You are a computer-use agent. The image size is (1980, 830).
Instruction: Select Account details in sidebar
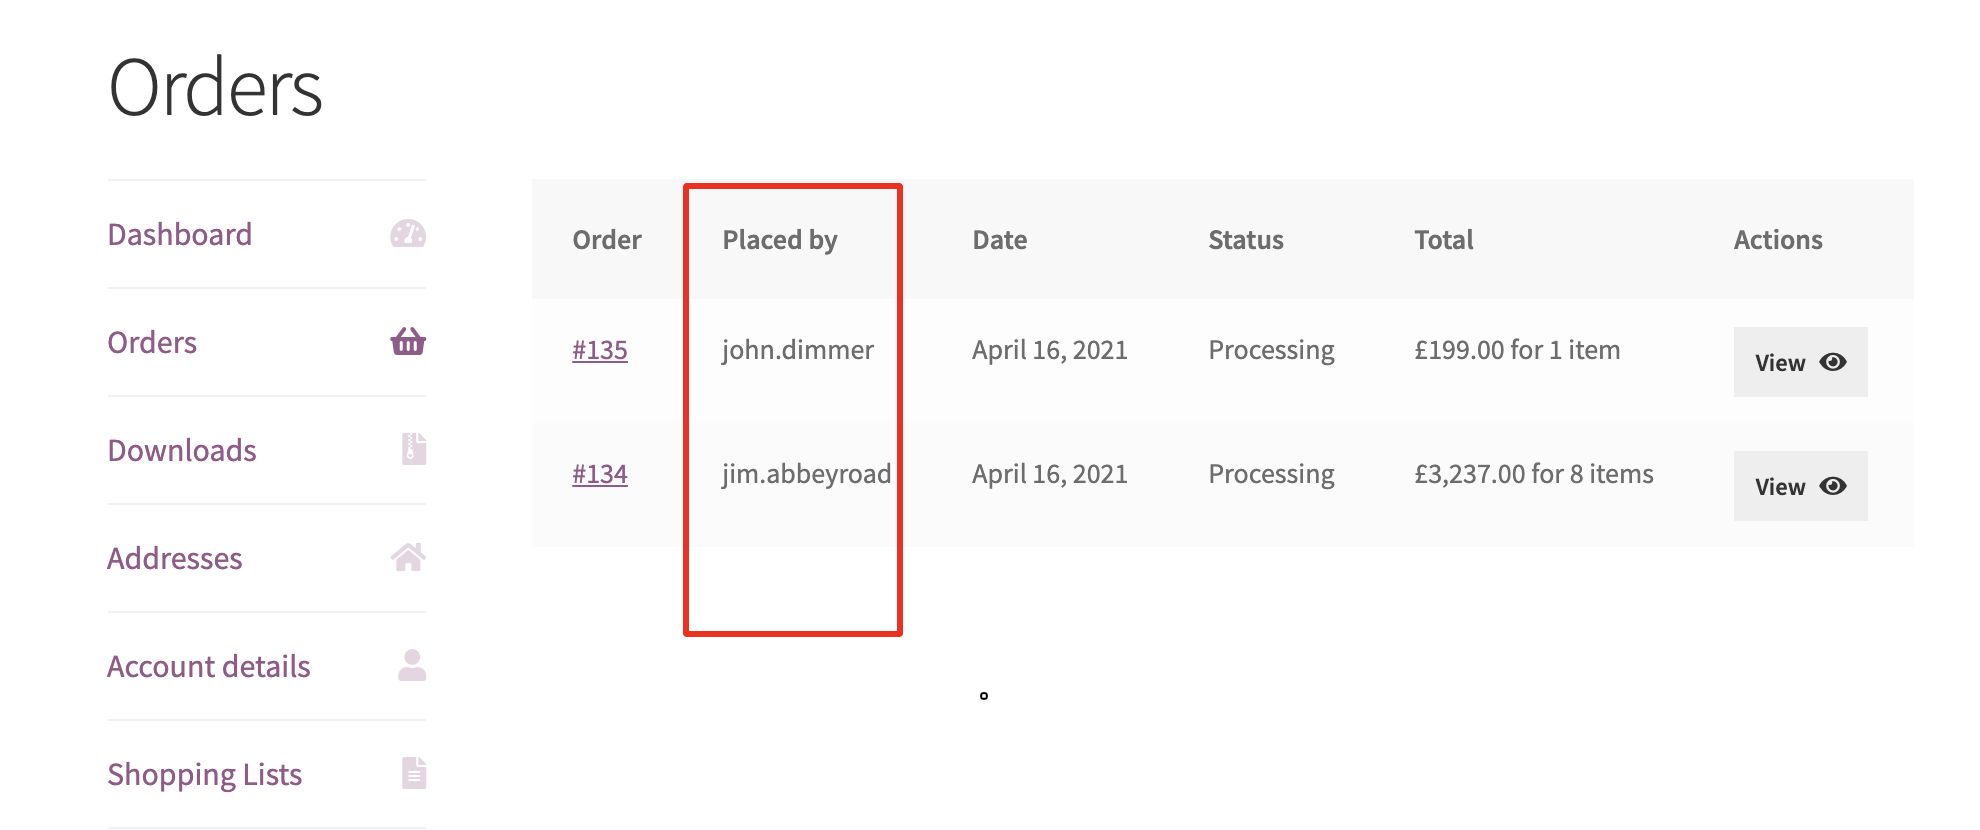click(209, 667)
